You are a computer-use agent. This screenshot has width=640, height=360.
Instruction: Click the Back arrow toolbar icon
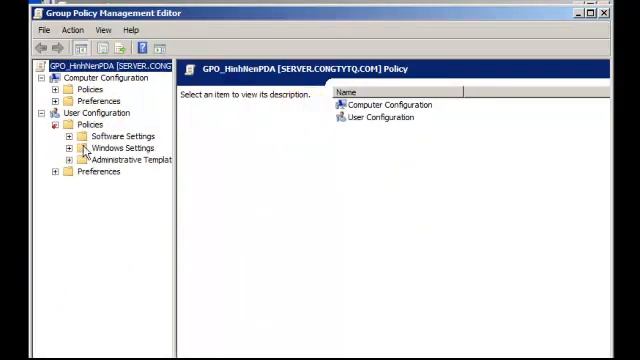(x=41, y=48)
